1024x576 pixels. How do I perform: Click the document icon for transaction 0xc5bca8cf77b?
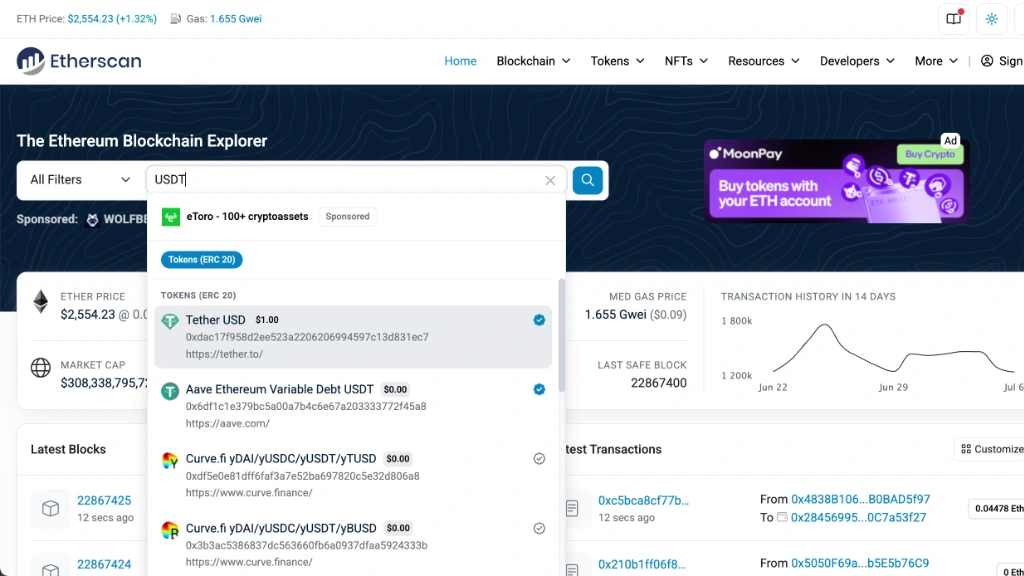[x=571, y=508]
